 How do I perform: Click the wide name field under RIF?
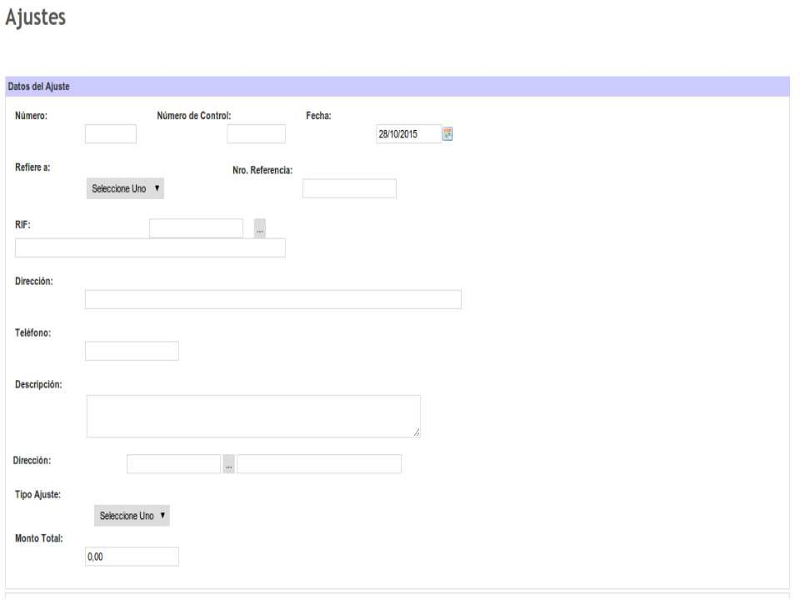click(x=150, y=248)
